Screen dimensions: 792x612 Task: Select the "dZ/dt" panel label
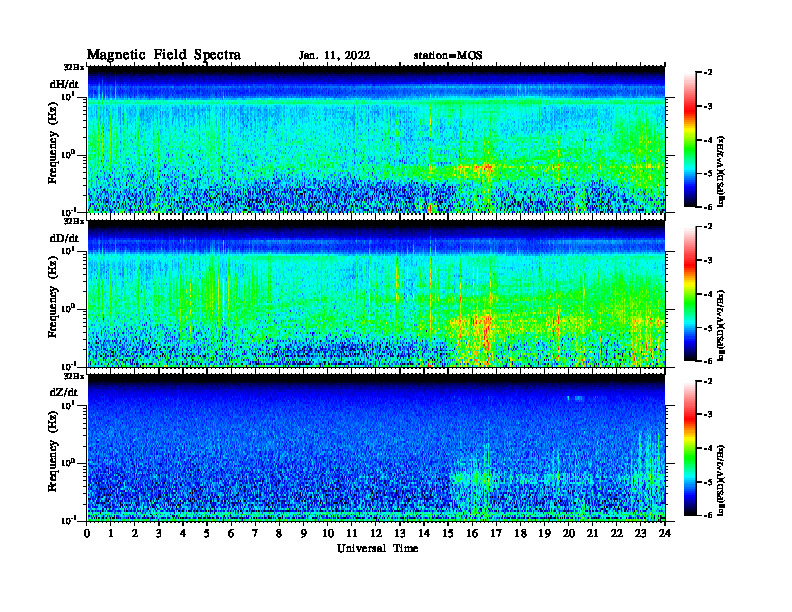click(64, 392)
